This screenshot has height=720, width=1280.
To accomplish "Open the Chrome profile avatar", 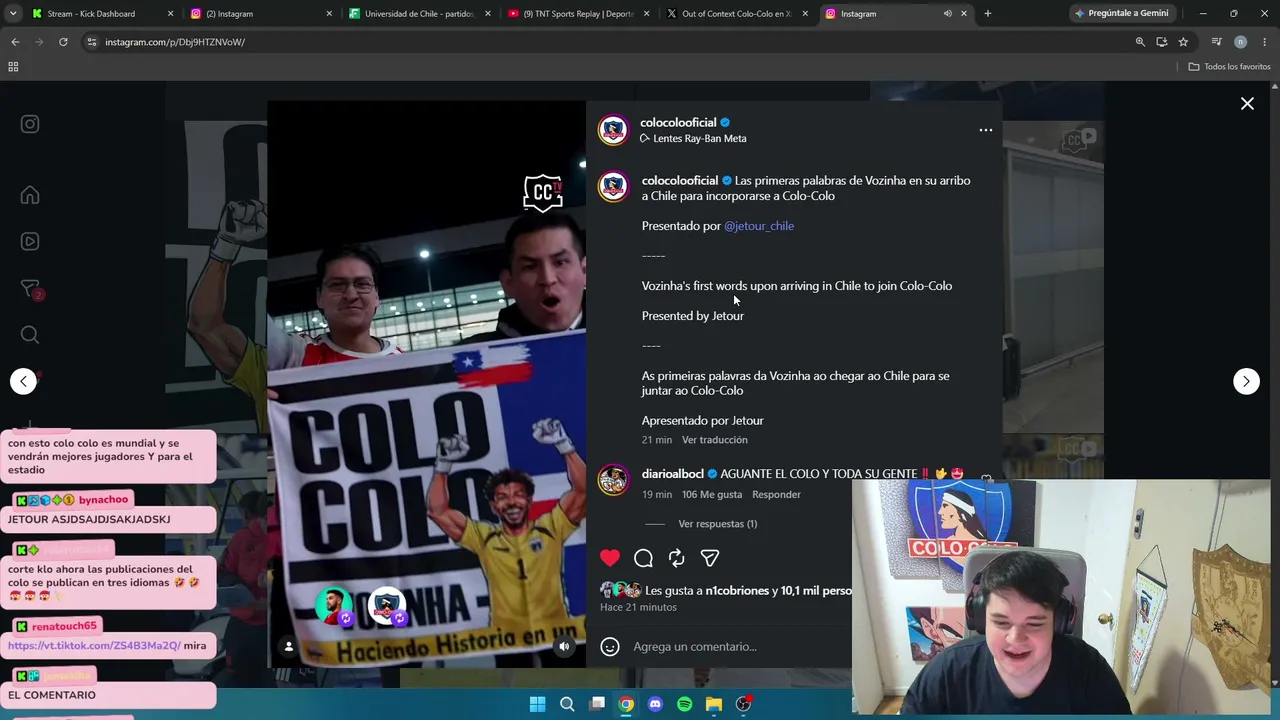I will [x=1240, y=42].
